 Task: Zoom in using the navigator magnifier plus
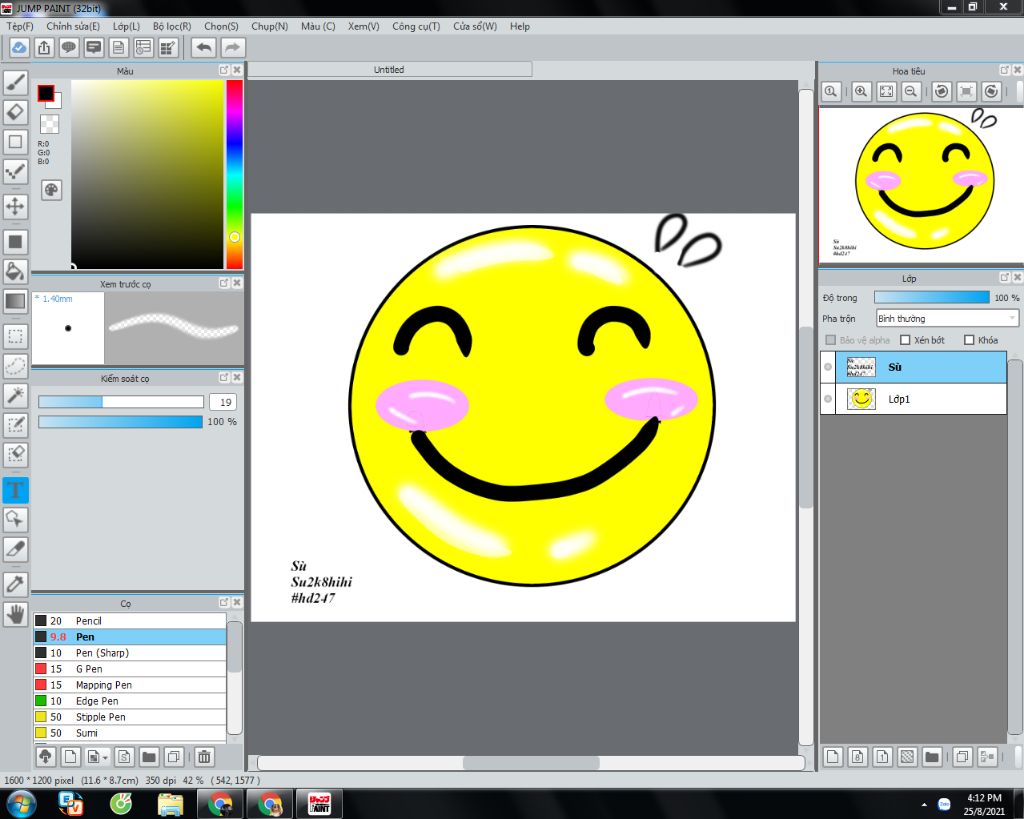[861, 91]
